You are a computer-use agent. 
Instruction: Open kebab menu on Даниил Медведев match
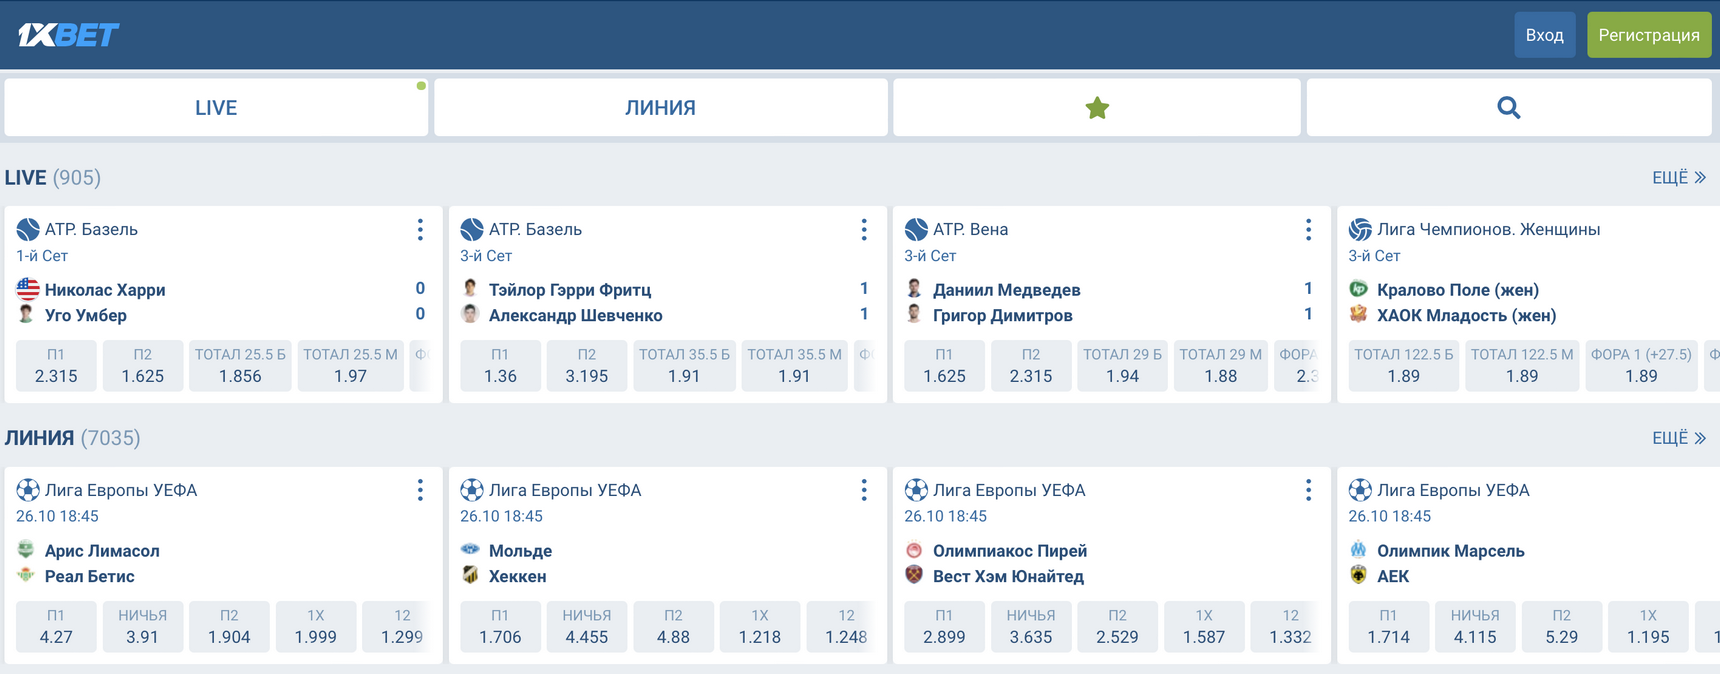click(1308, 229)
